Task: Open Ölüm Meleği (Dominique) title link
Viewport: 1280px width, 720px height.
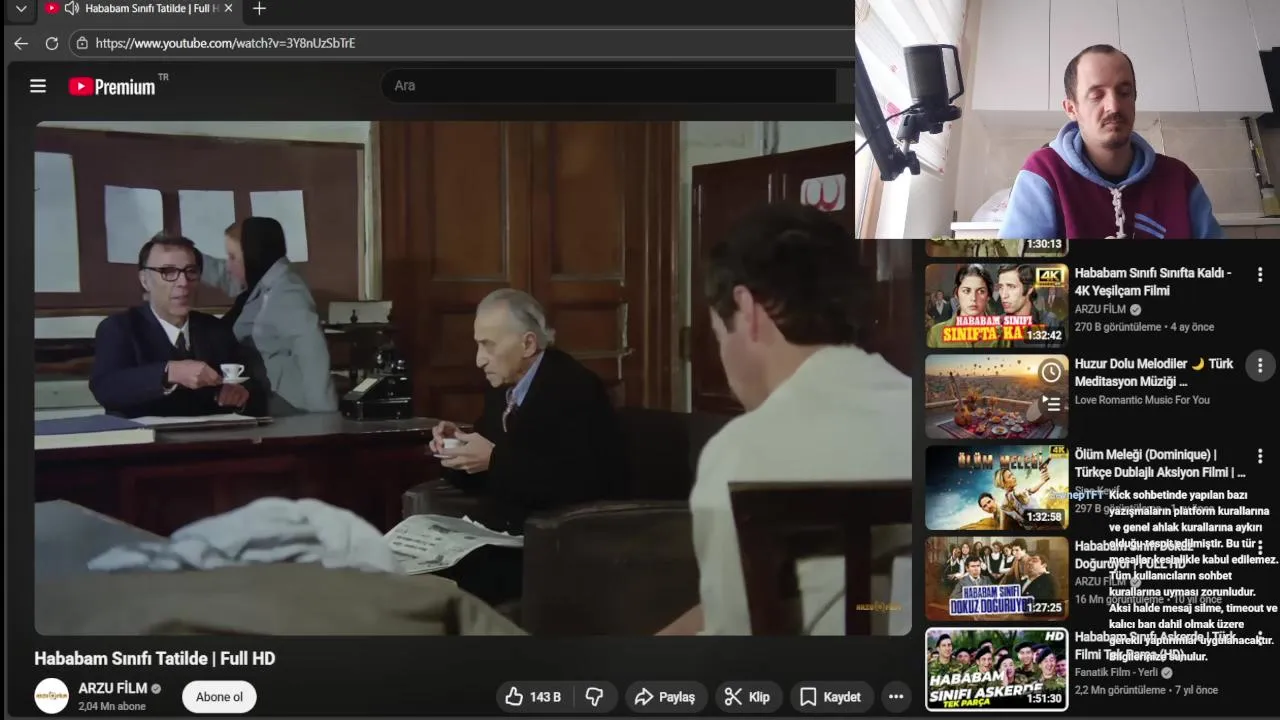Action: pos(1160,463)
